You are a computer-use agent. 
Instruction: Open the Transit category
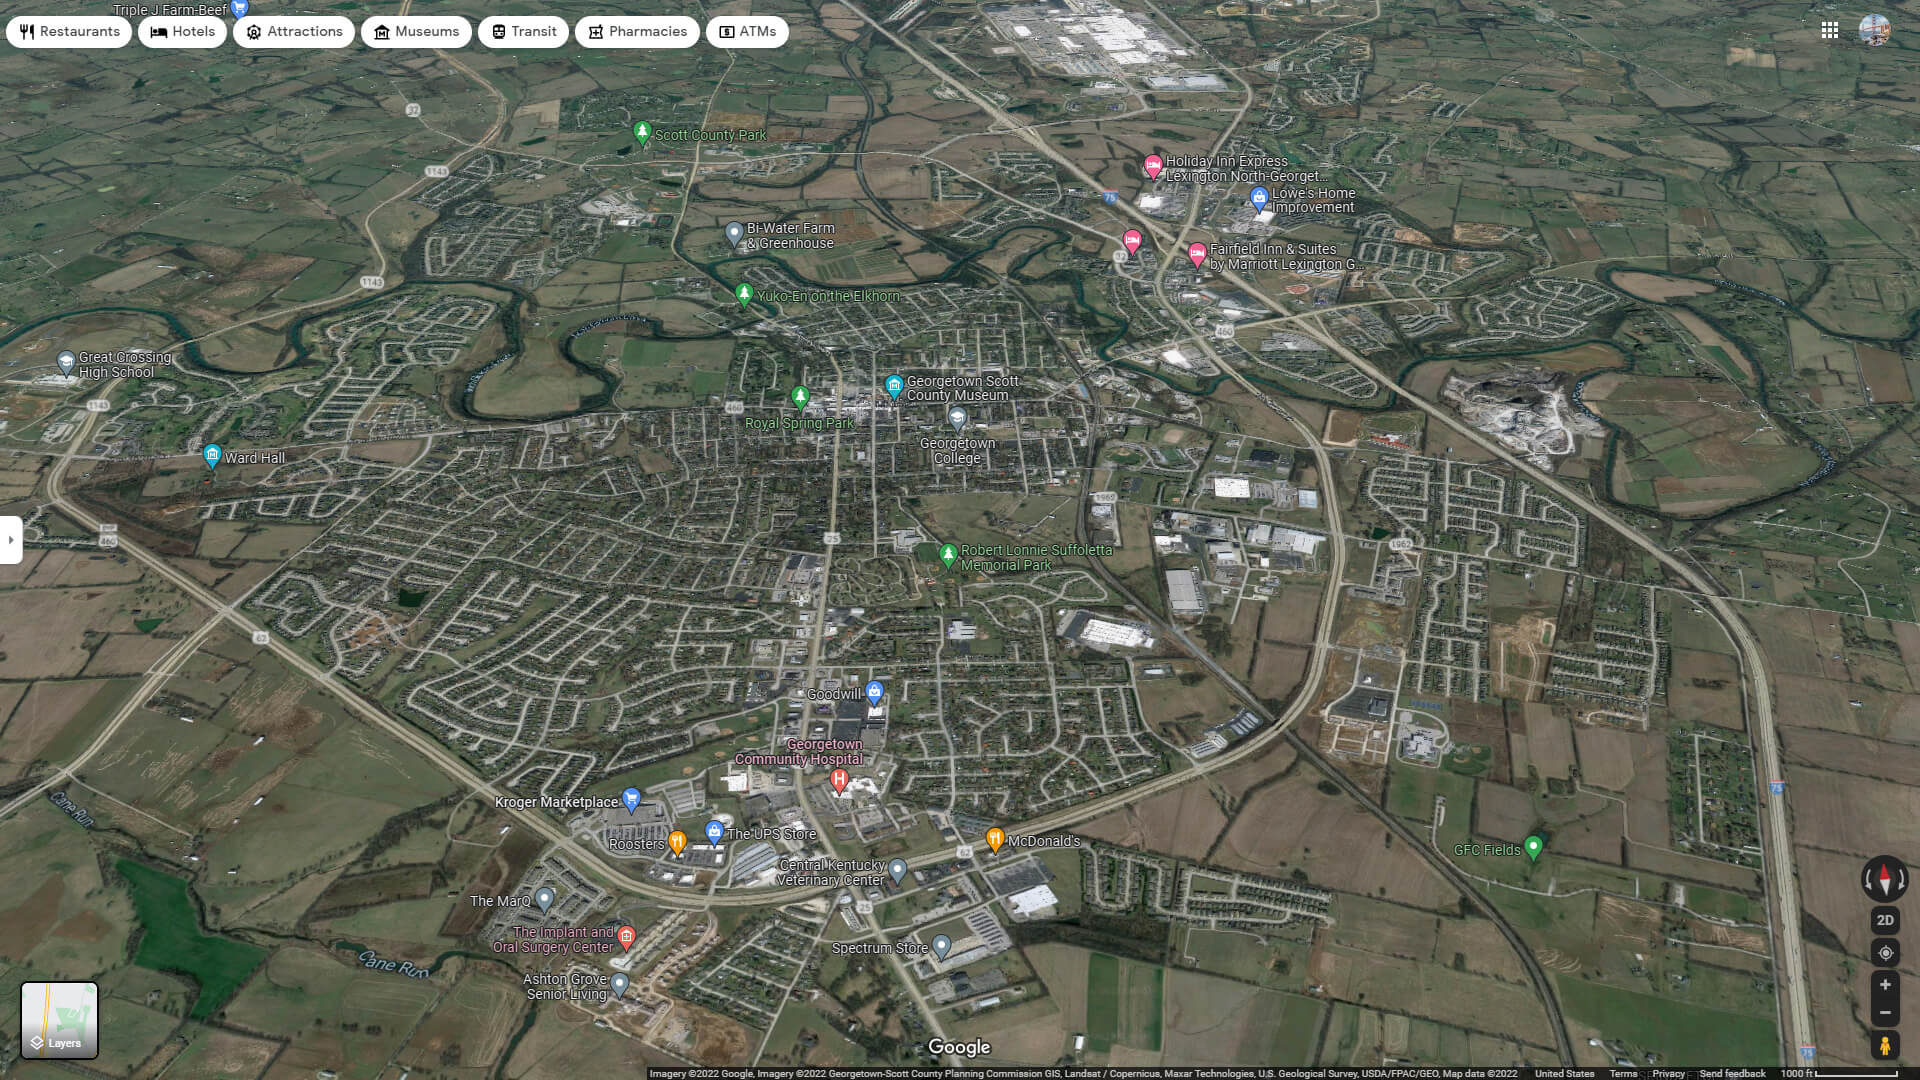point(523,31)
